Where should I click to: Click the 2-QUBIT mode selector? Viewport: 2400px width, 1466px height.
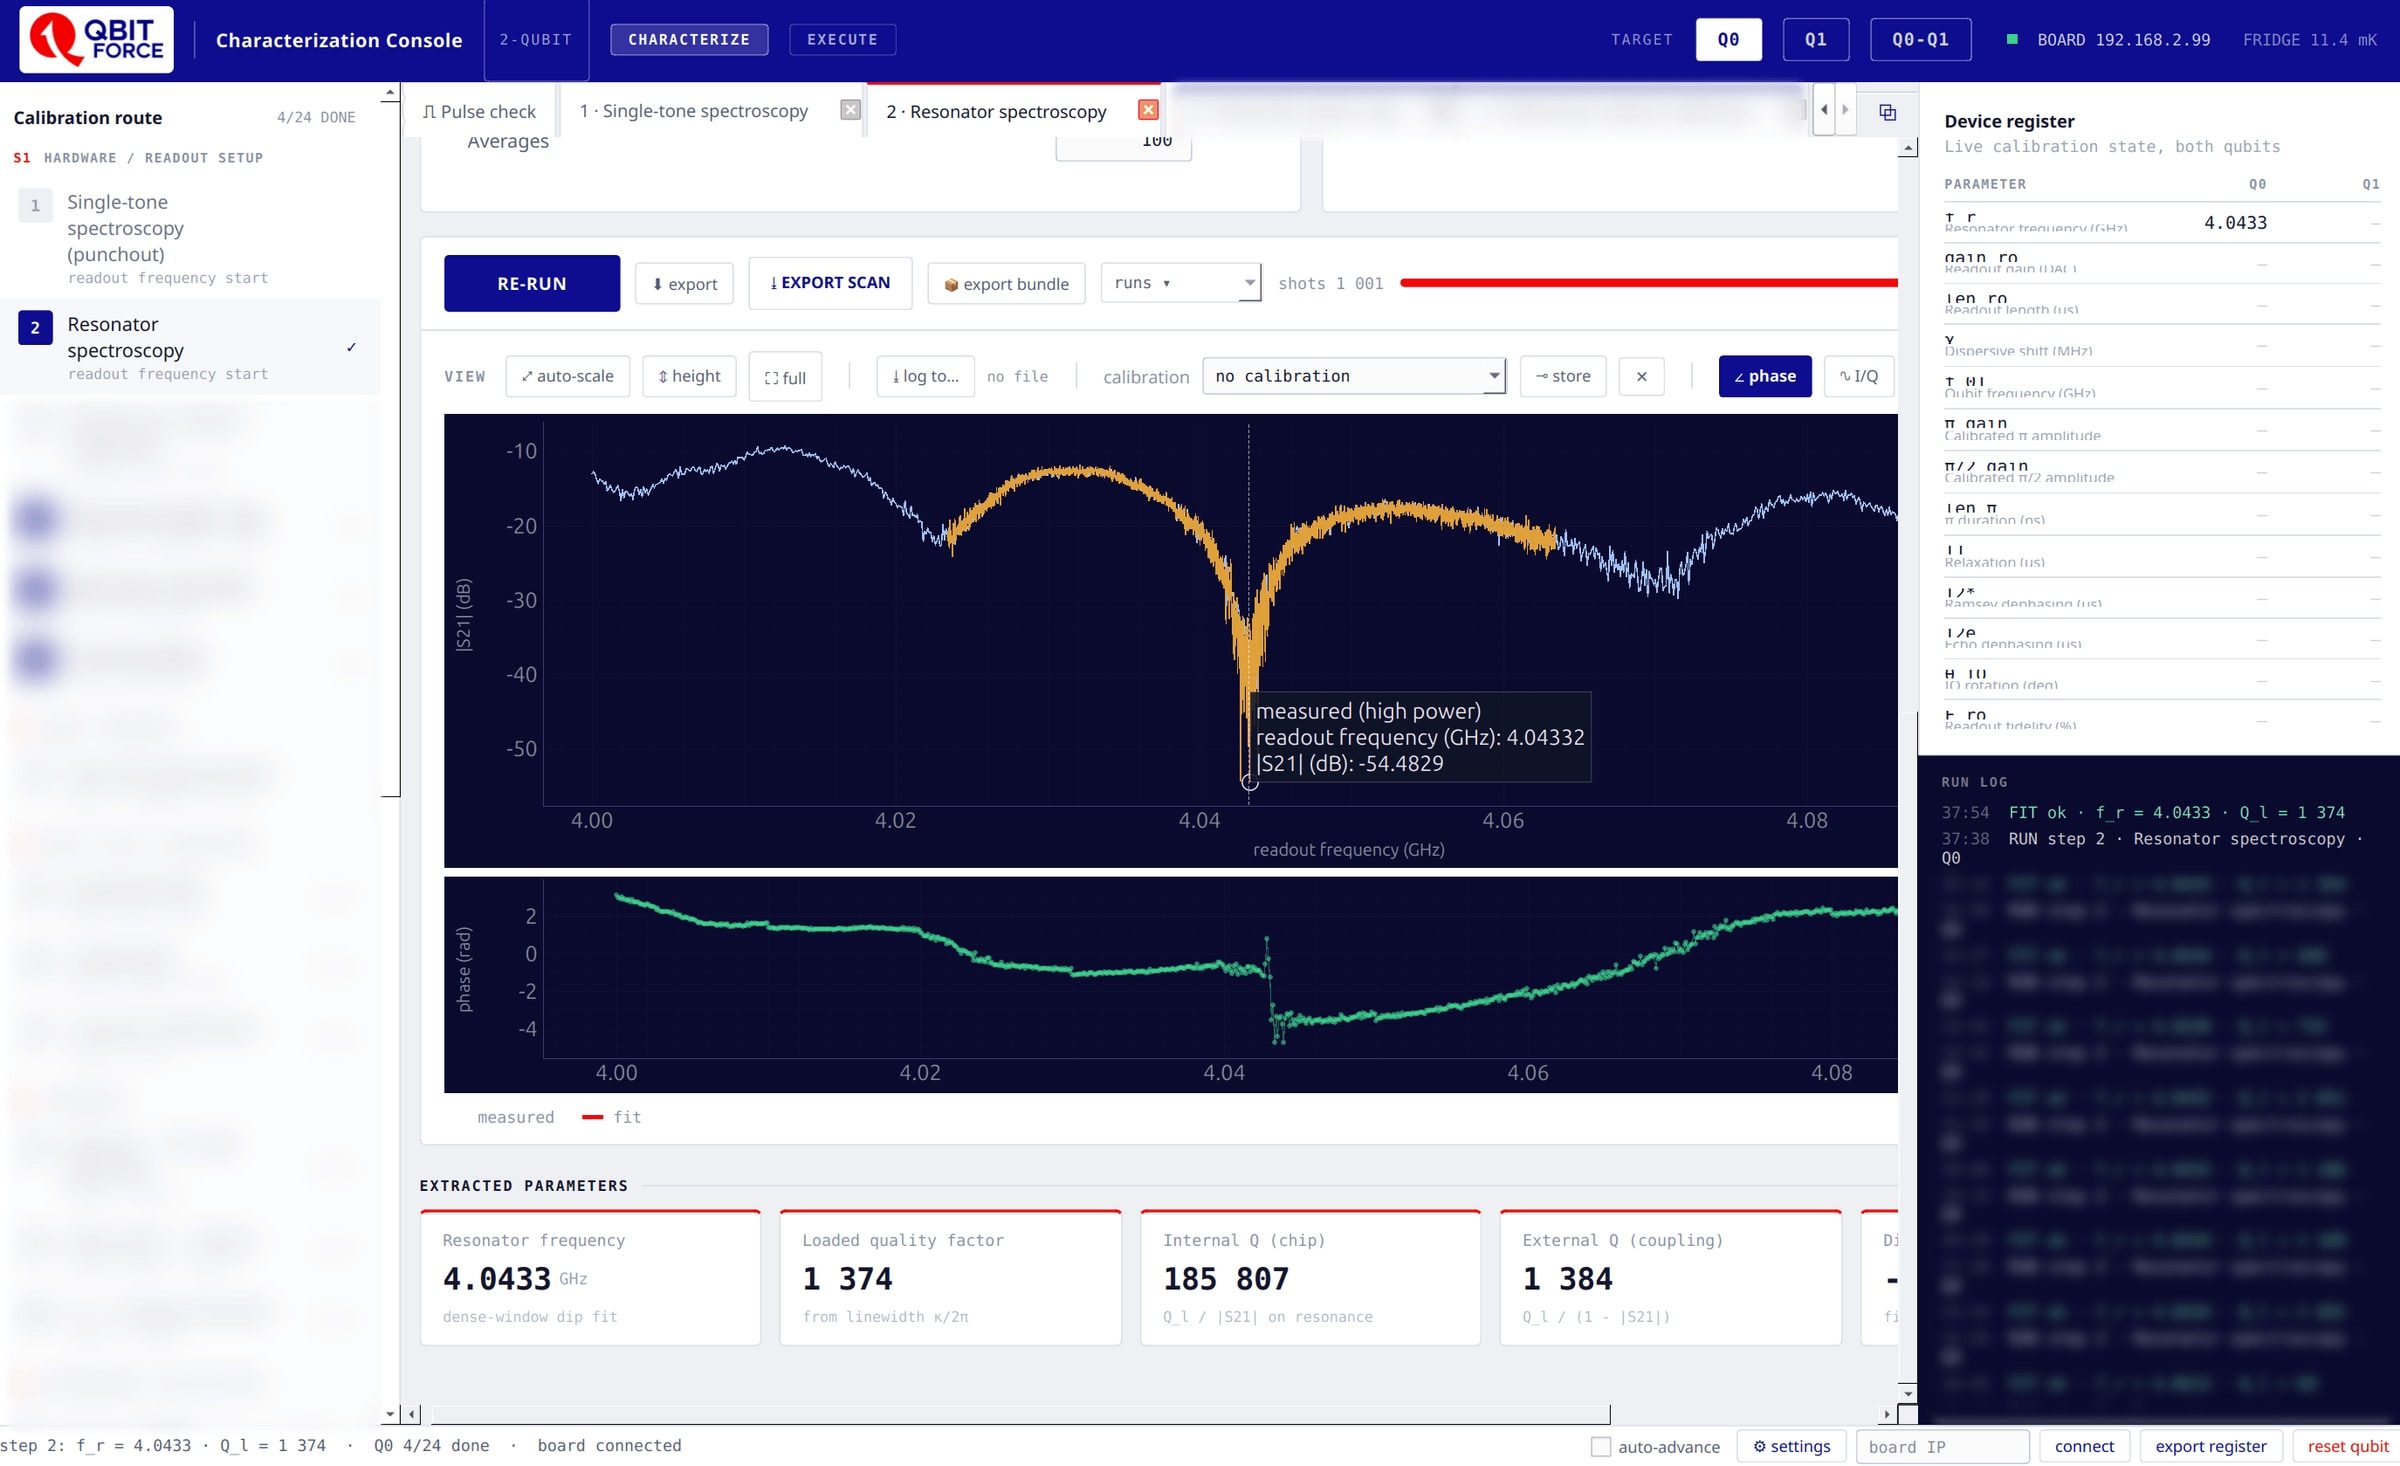pyautogui.click(x=536, y=40)
